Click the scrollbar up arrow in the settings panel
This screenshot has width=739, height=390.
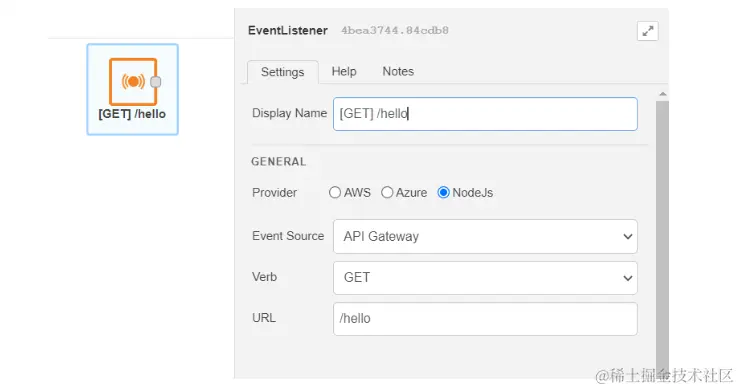point(663,94)
